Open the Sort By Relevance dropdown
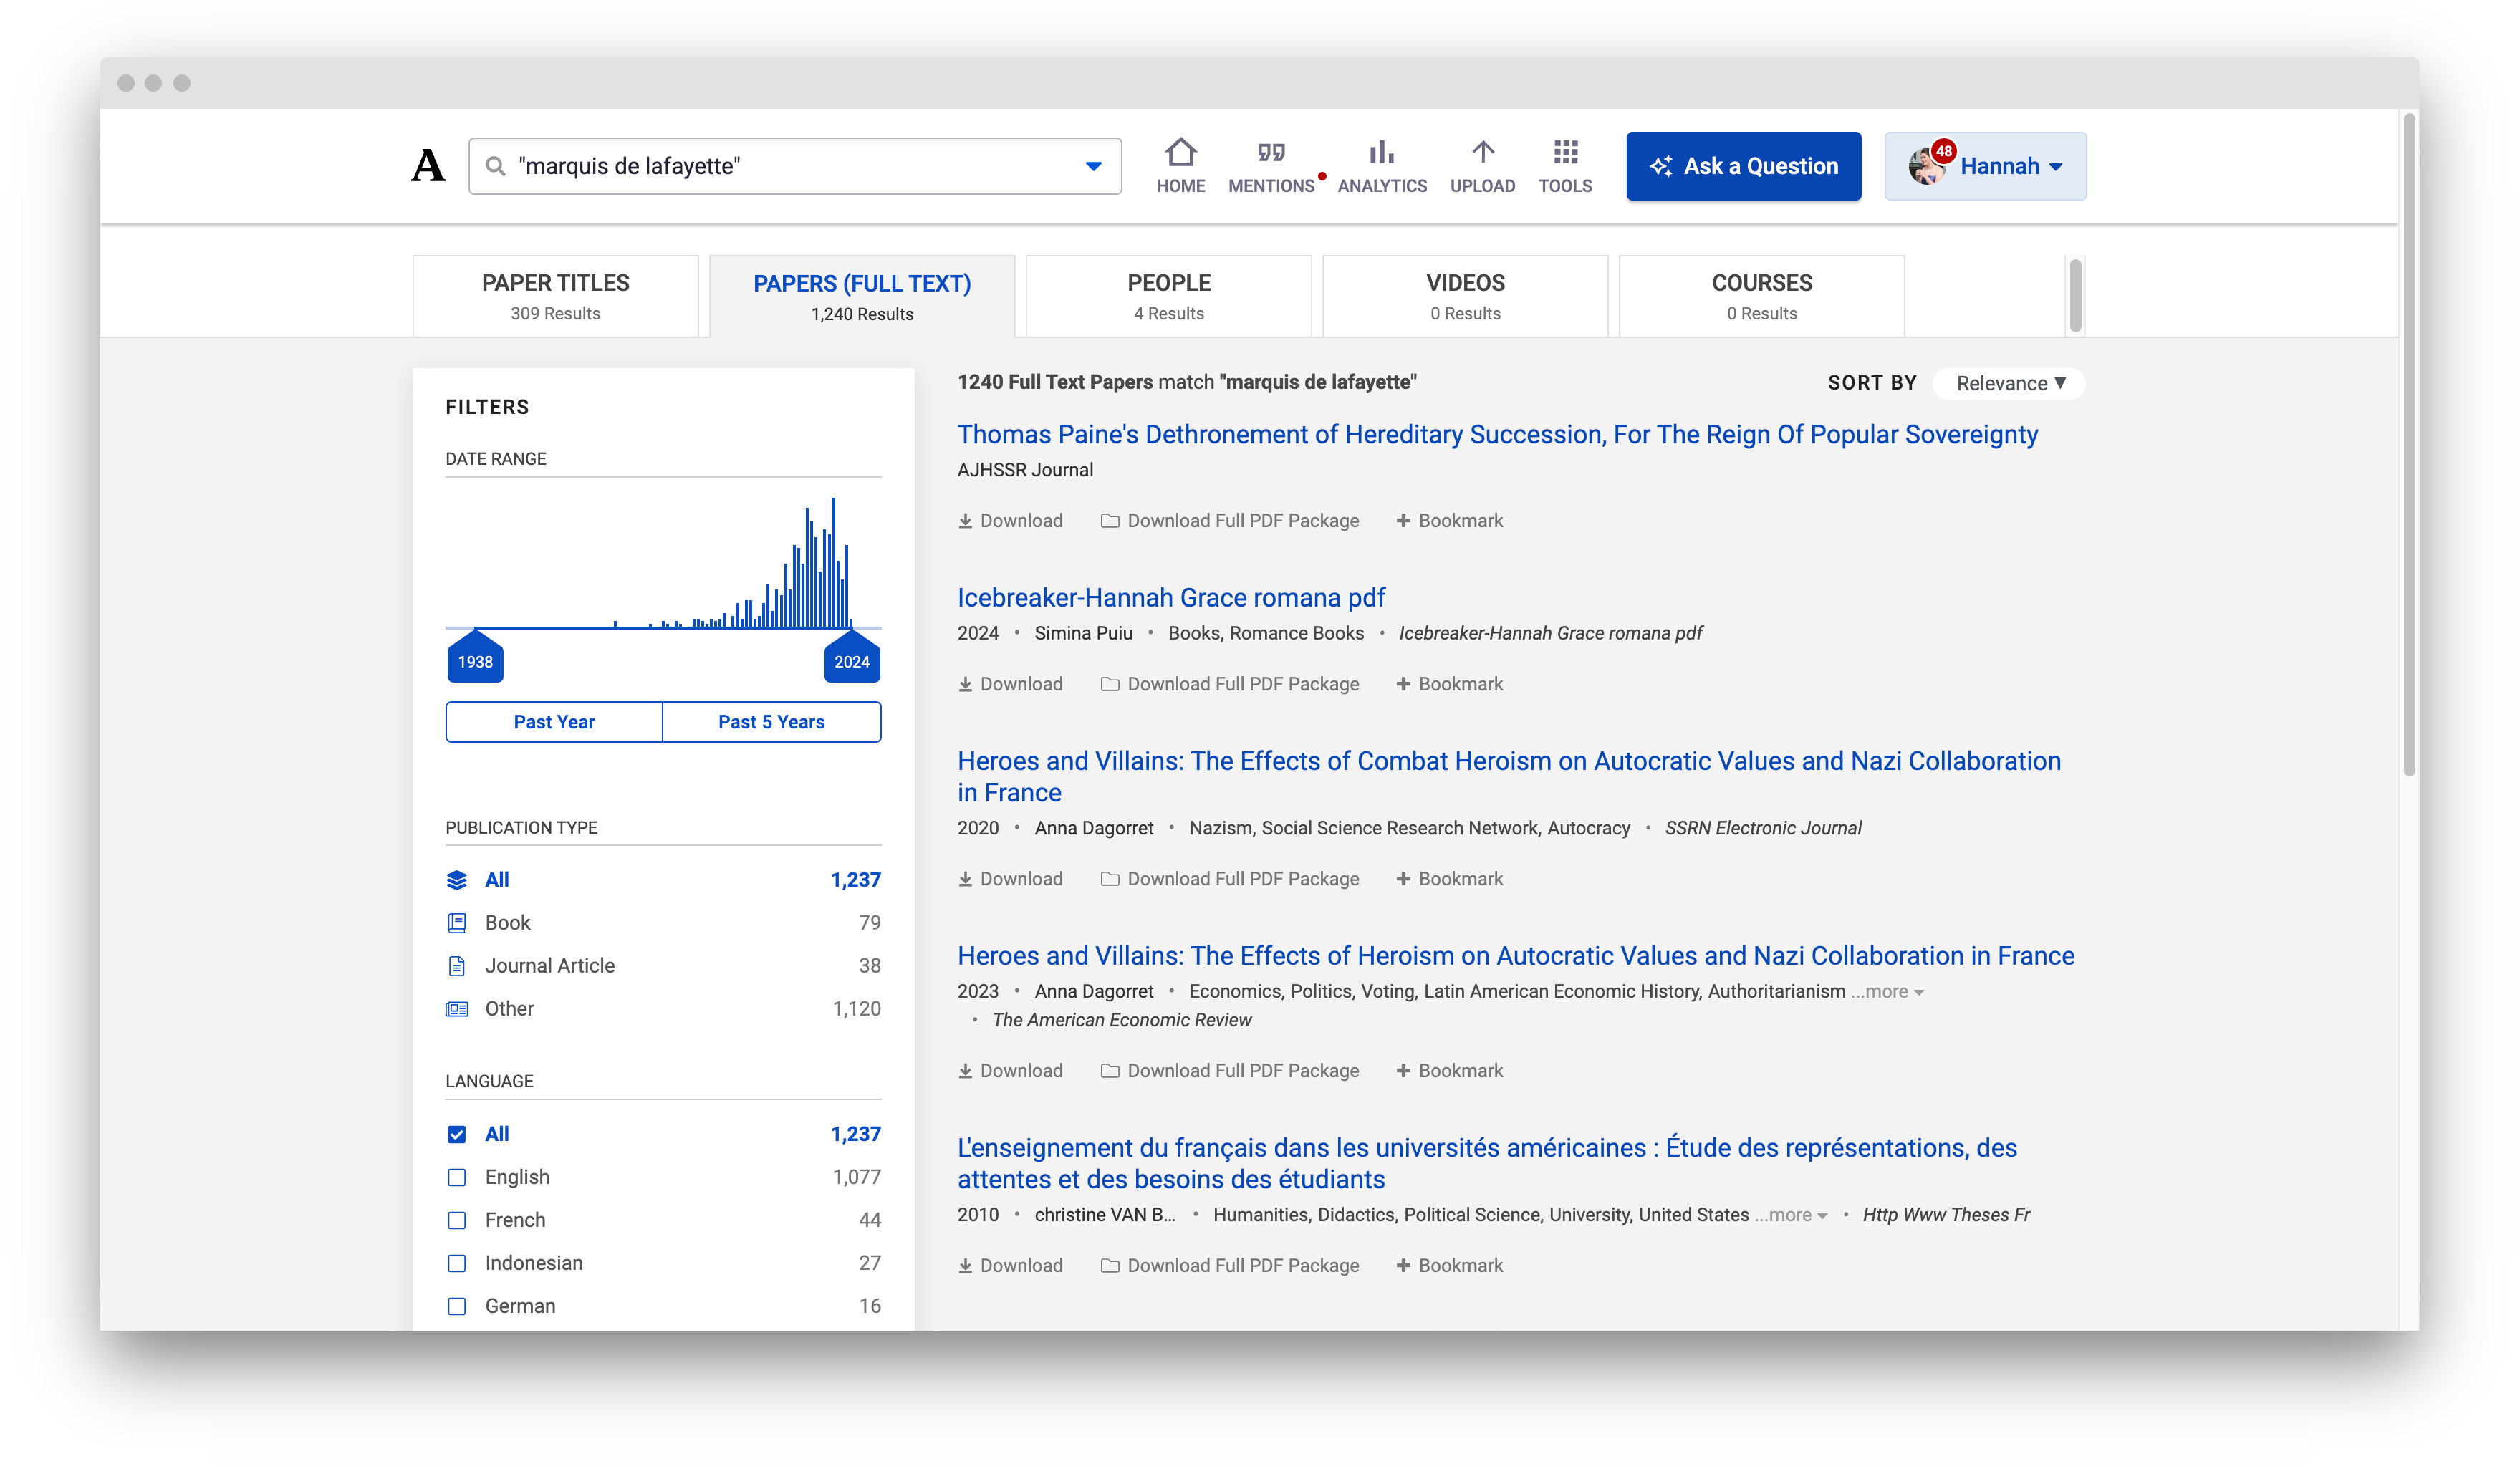The image size is (2520, 1474). (2010, 383)
